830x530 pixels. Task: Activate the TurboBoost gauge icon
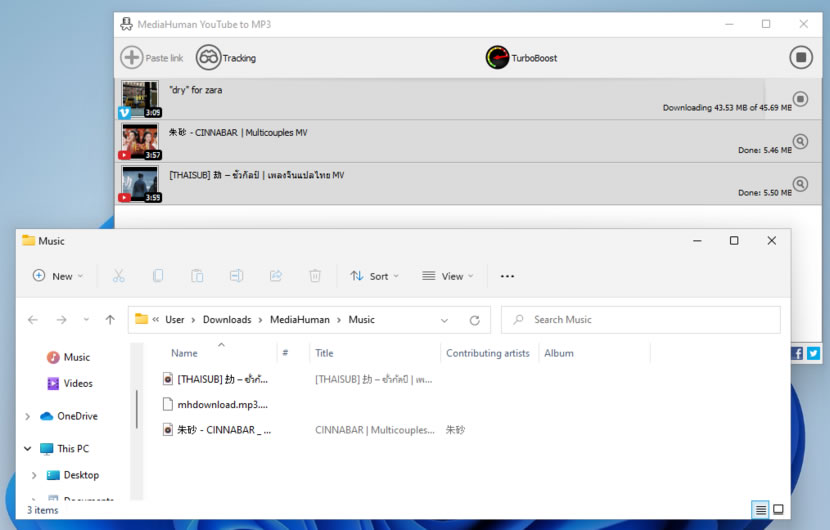497,58
